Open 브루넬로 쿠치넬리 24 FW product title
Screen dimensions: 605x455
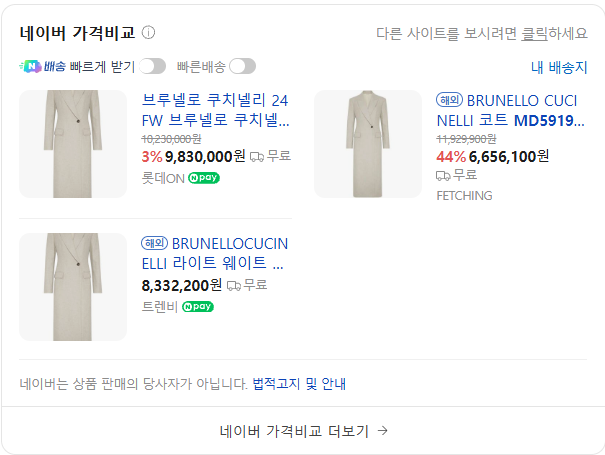215,110
